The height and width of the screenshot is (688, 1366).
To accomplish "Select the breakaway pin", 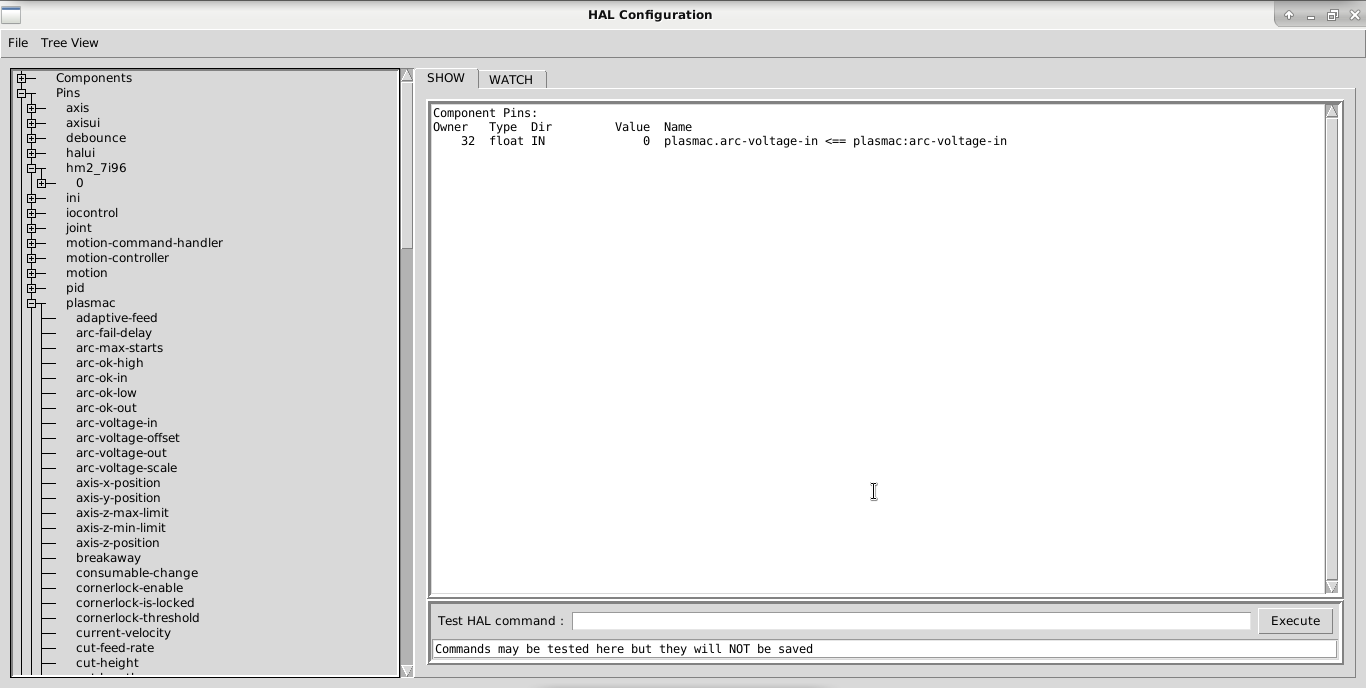I will [x=108, y=558].
